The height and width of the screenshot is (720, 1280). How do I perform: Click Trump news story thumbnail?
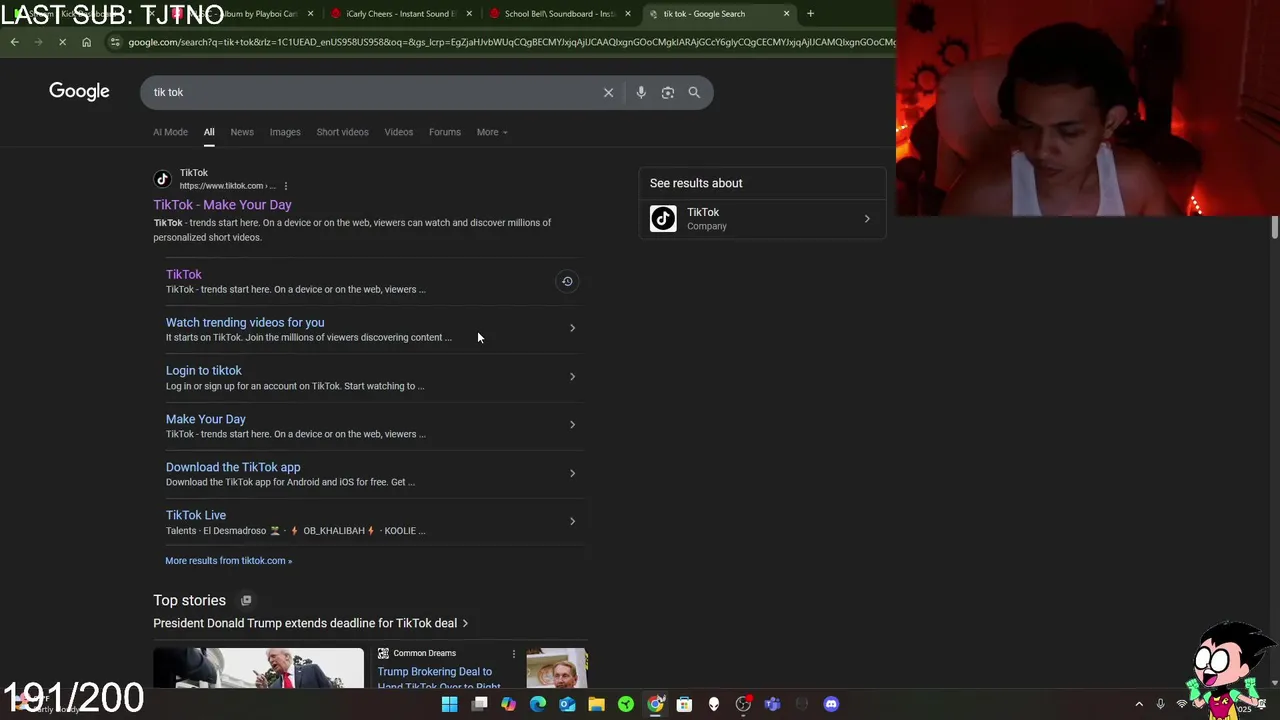(259, 668)
